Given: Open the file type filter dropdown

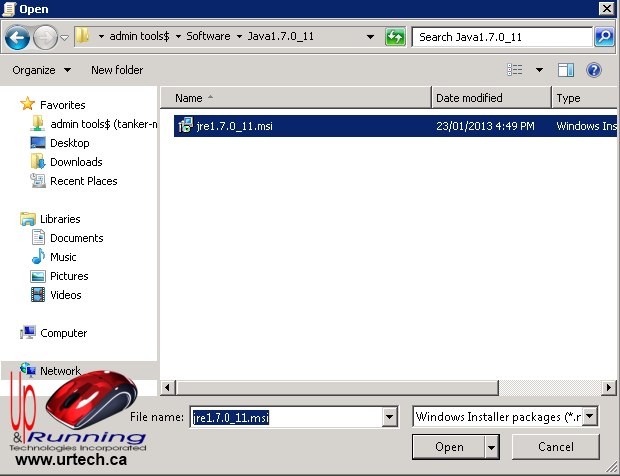Looking at the screenshot, I should click(590, 416).
